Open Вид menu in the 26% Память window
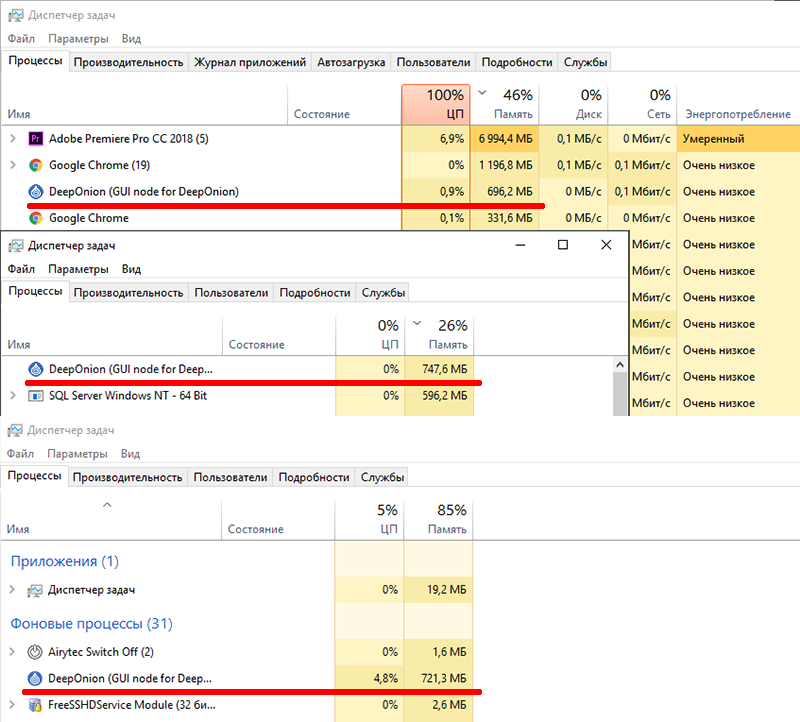This screenshot has width=800, height=722. pos(131,269)
